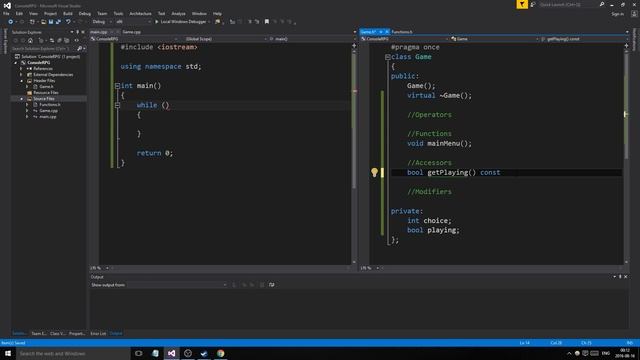The width and height of the screenshot is (640, 360).
Task: Pin the Solution Explorer panel
Action: point(78,32)
